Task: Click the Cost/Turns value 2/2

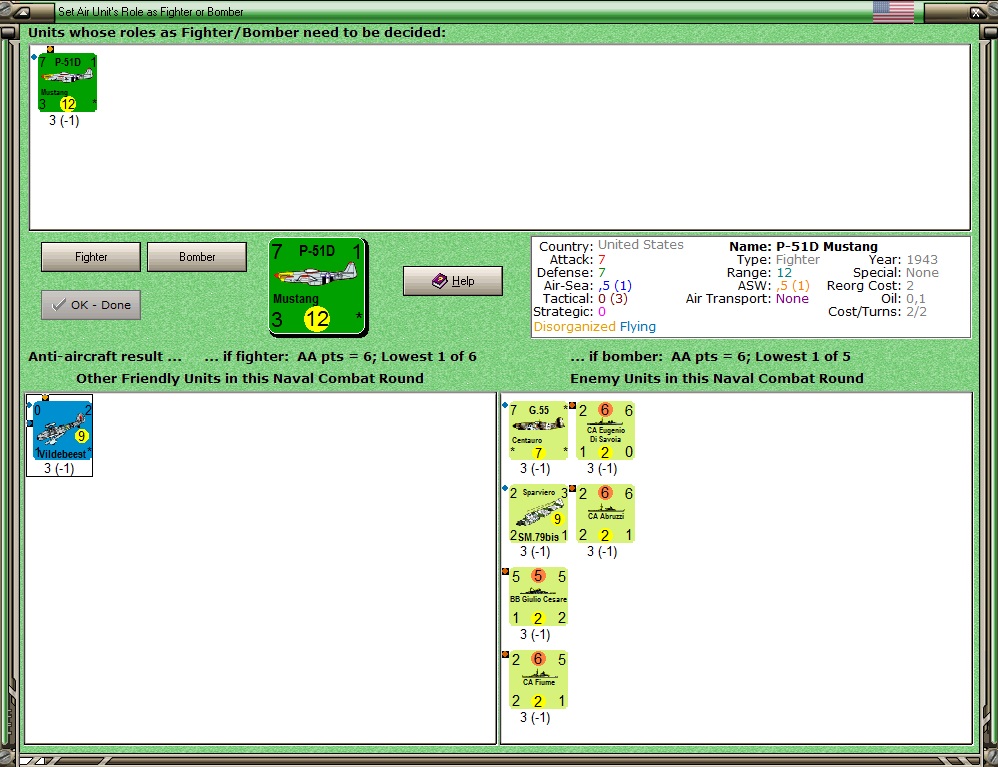Action: pyautogui.click(x=917, y=312)
